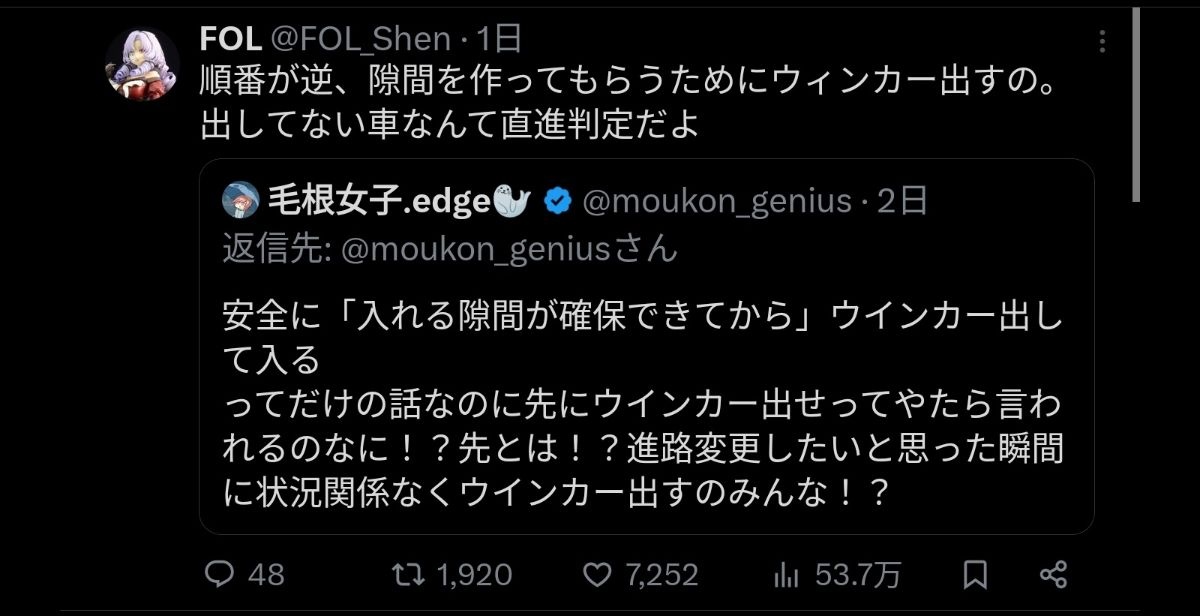This screenshot has width=1200, height=616.
Task: Open view analytics bar chart icon
Action: click(x=787, y=574)
